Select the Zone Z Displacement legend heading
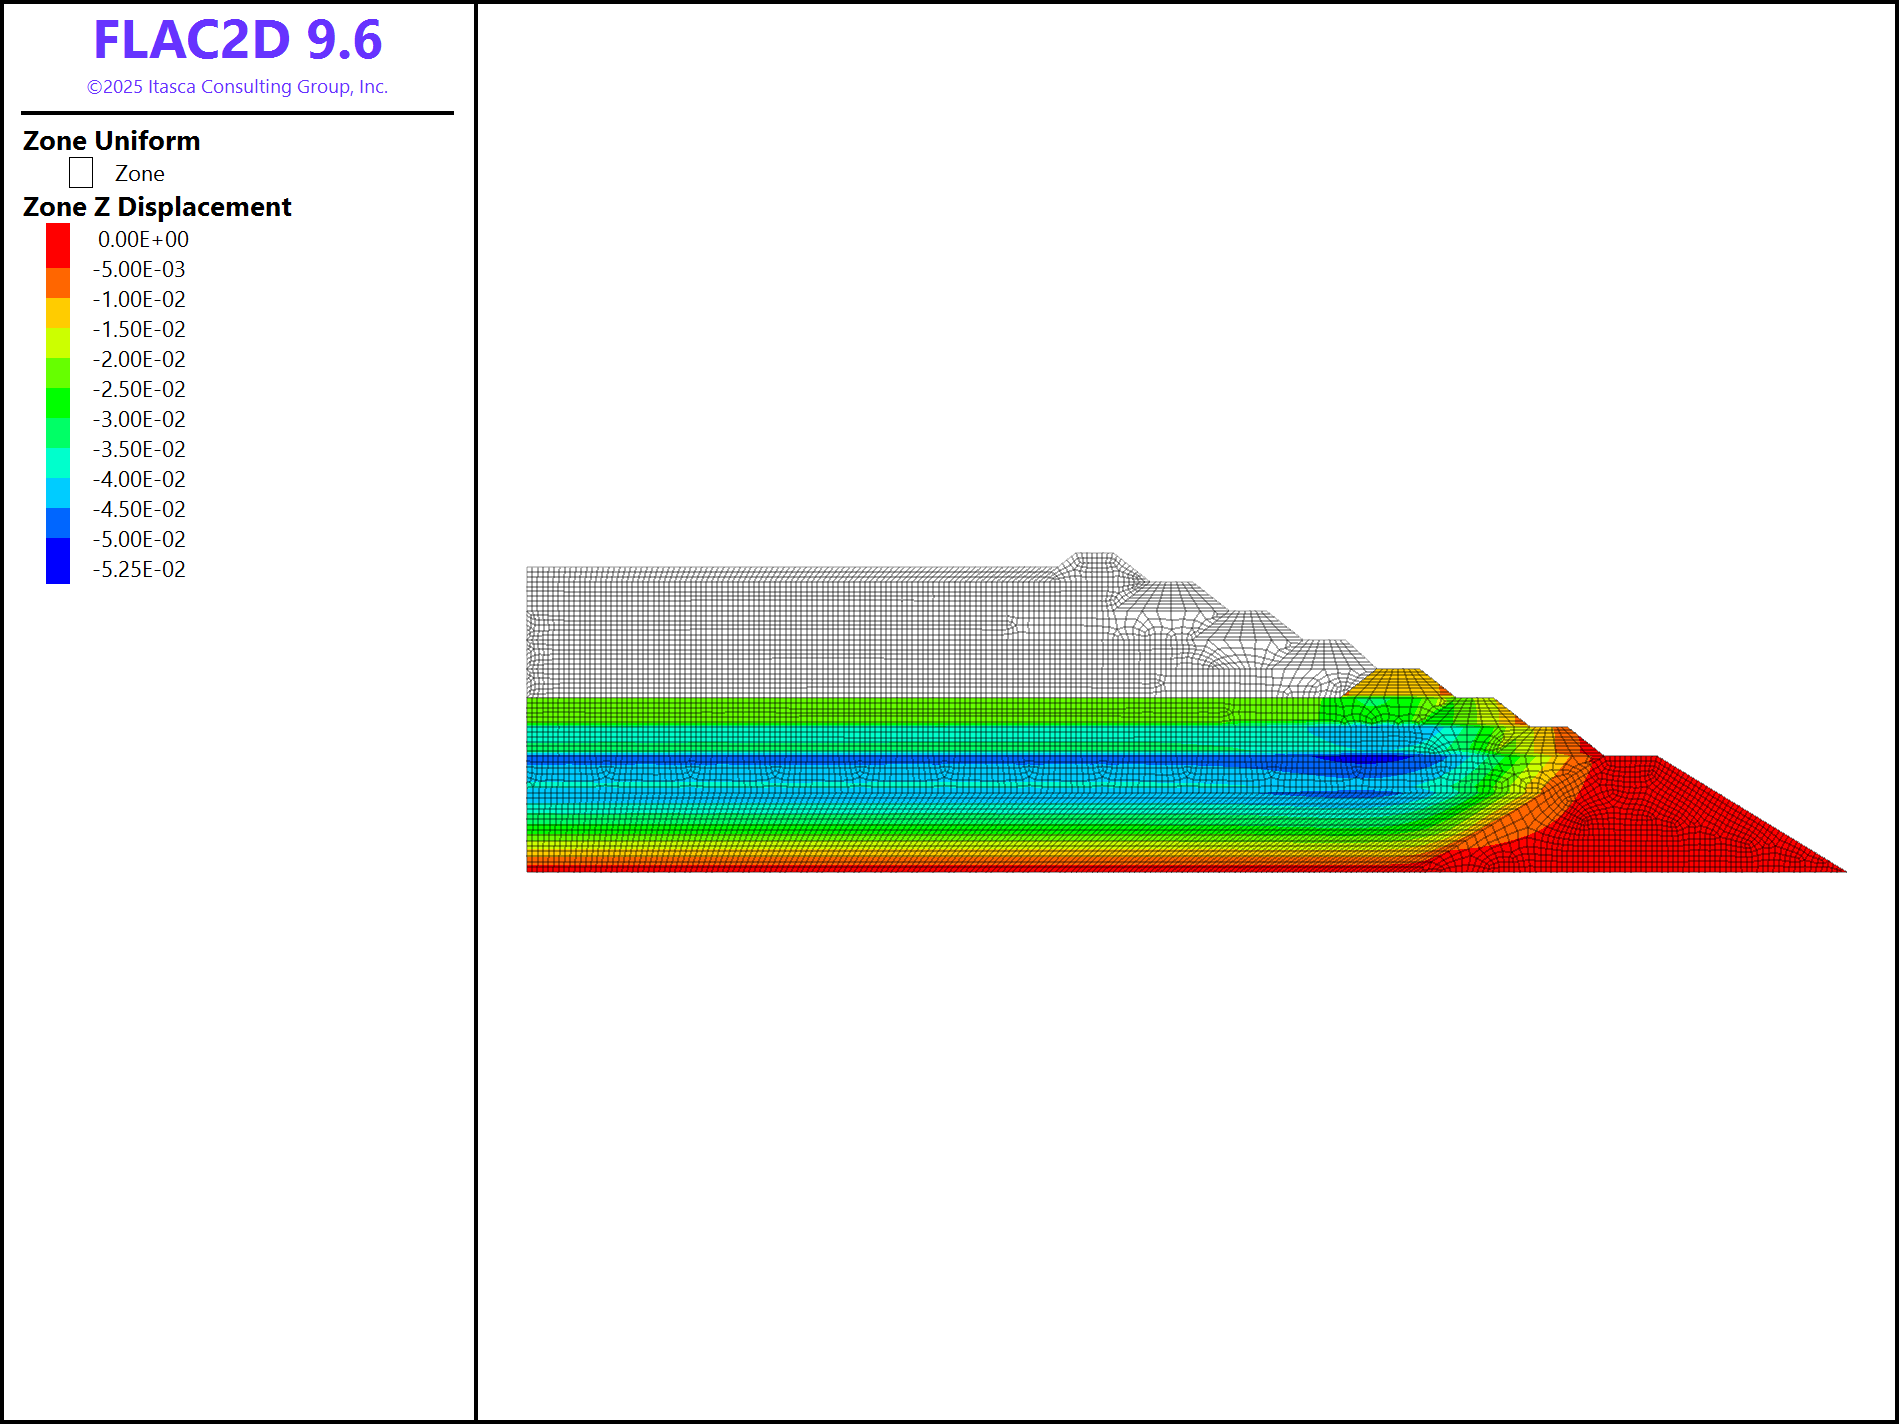The width and height of the screenshot is (1900, 1425). click(157, 207)
